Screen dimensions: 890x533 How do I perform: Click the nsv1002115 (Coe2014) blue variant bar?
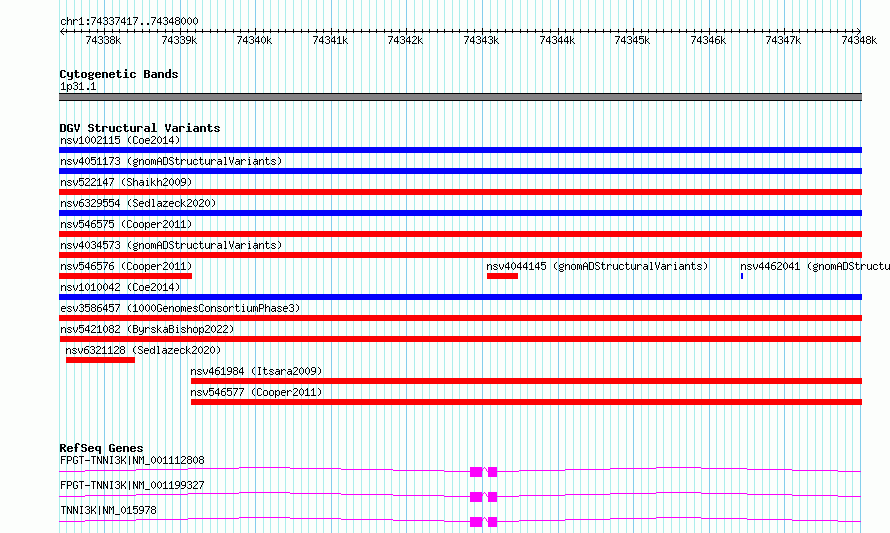click(460, 150)
